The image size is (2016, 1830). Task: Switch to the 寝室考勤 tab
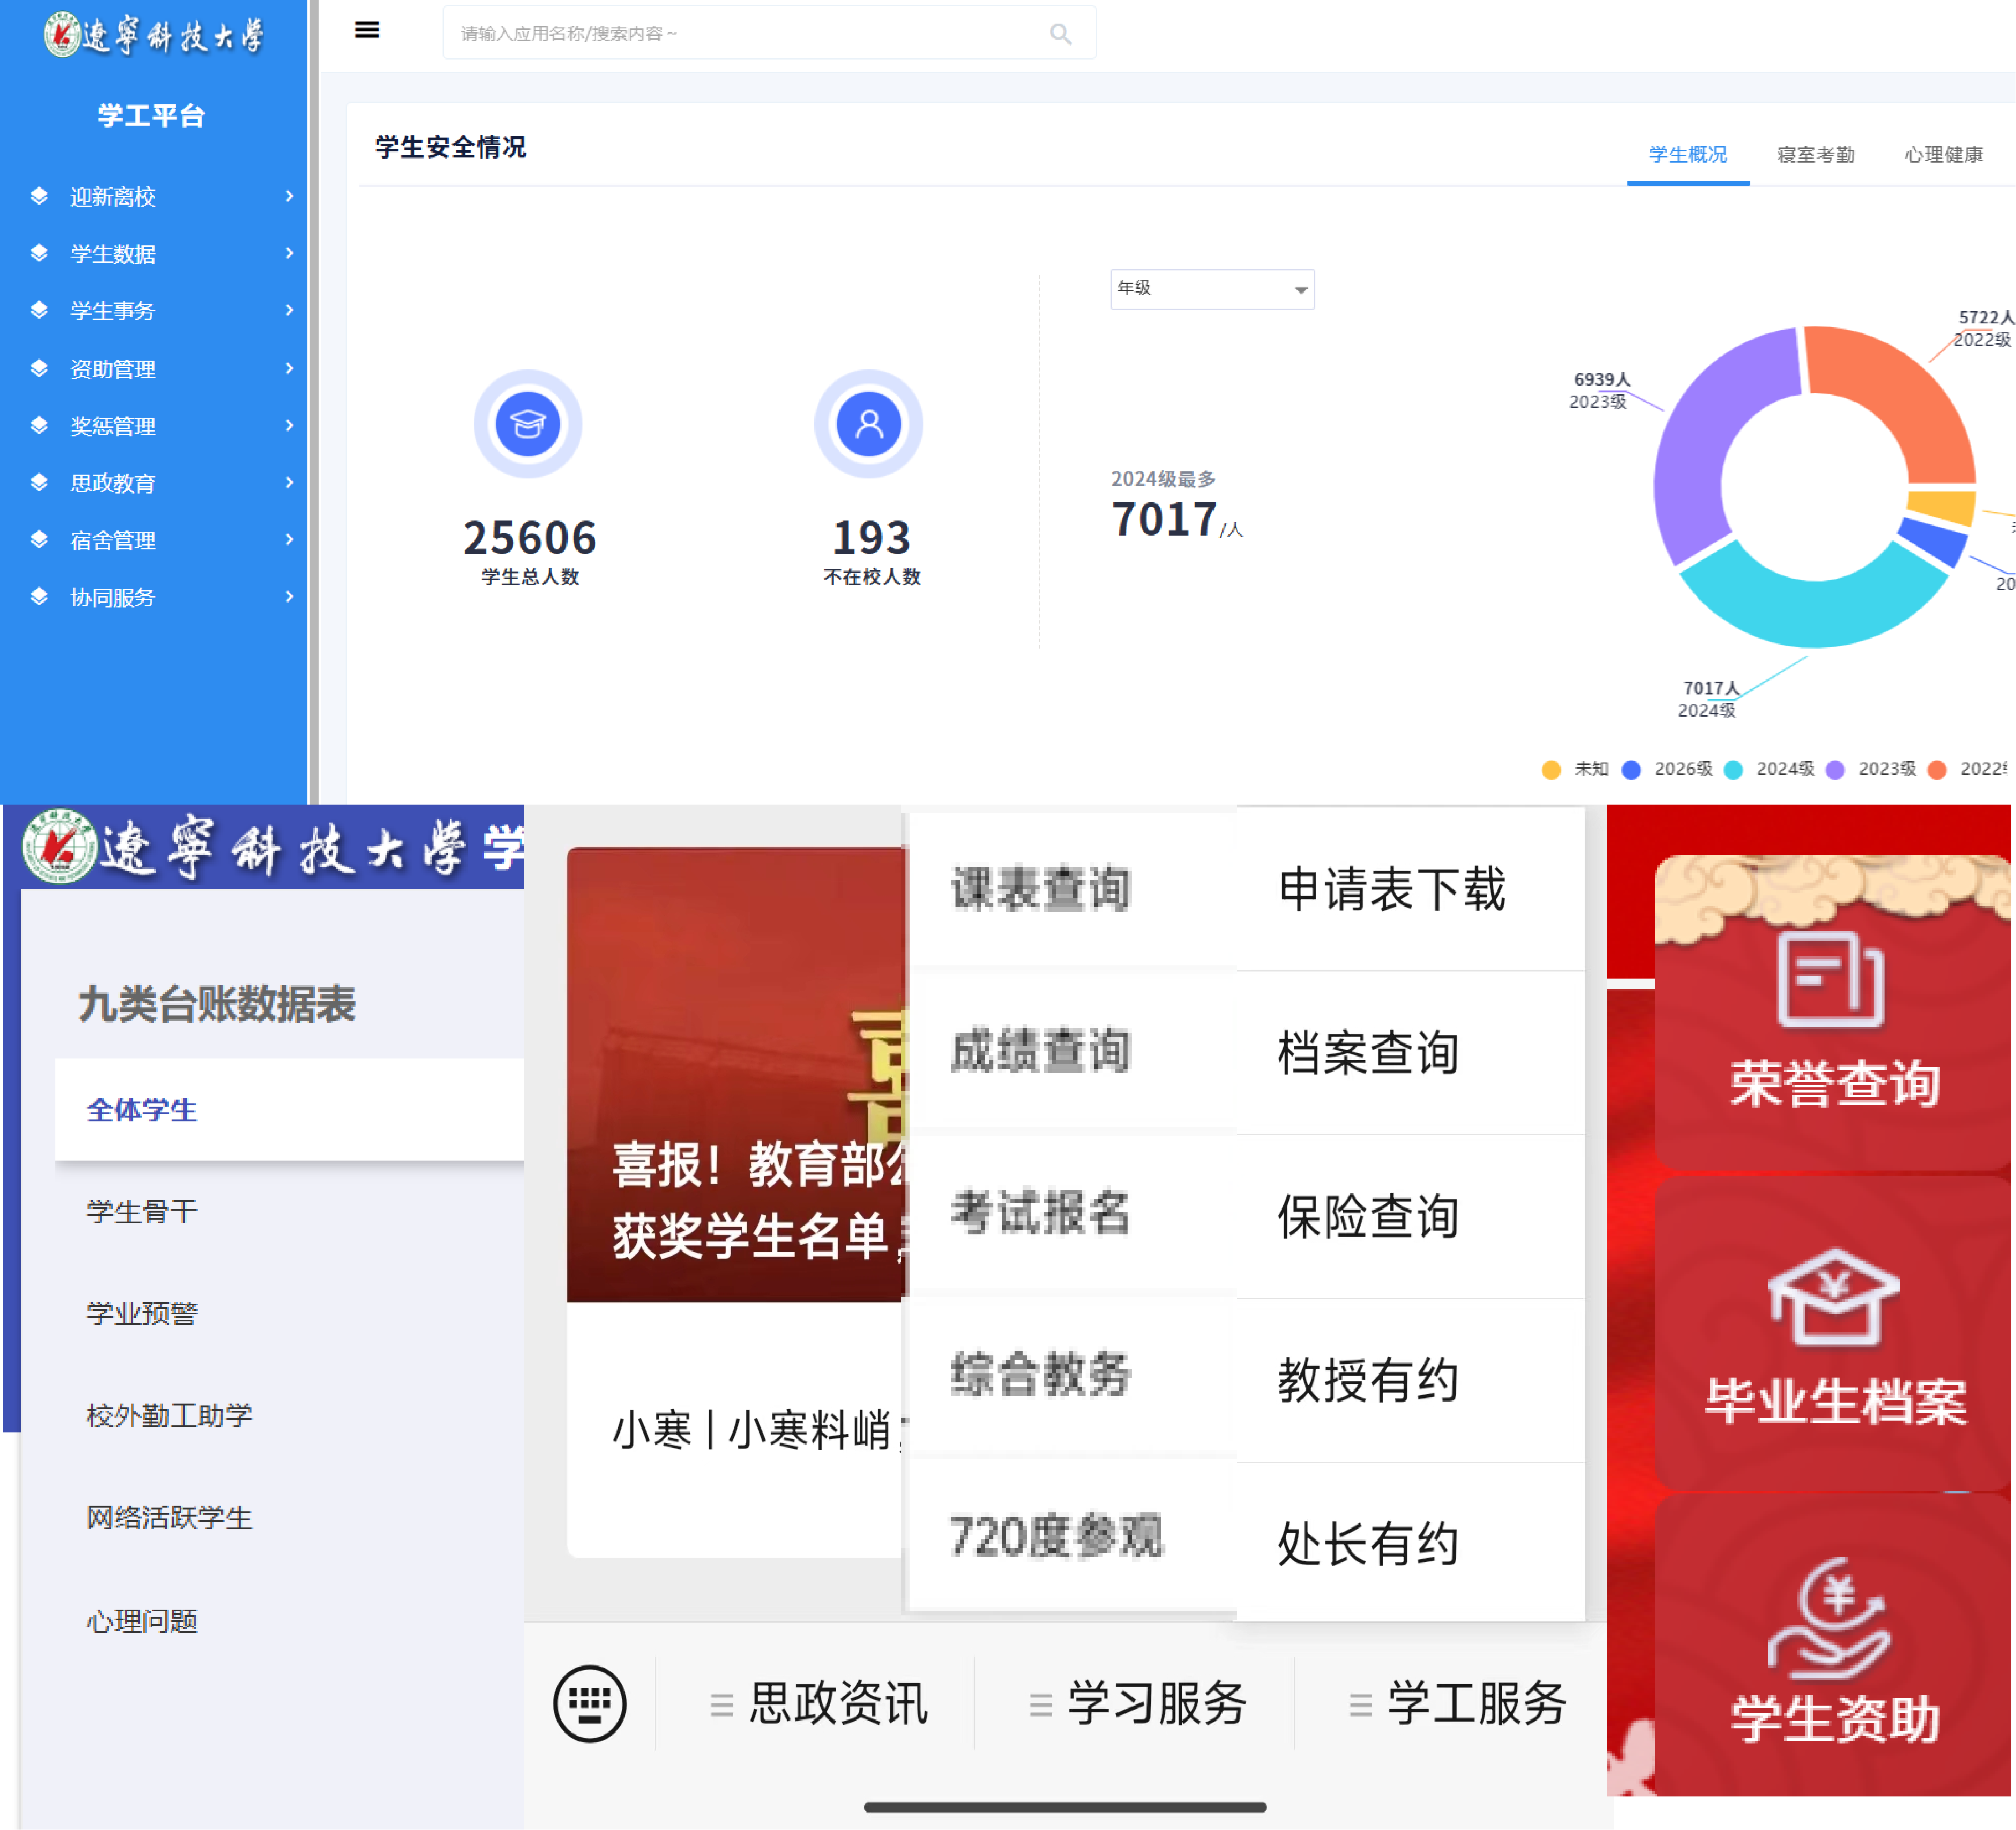(1815, 155)
